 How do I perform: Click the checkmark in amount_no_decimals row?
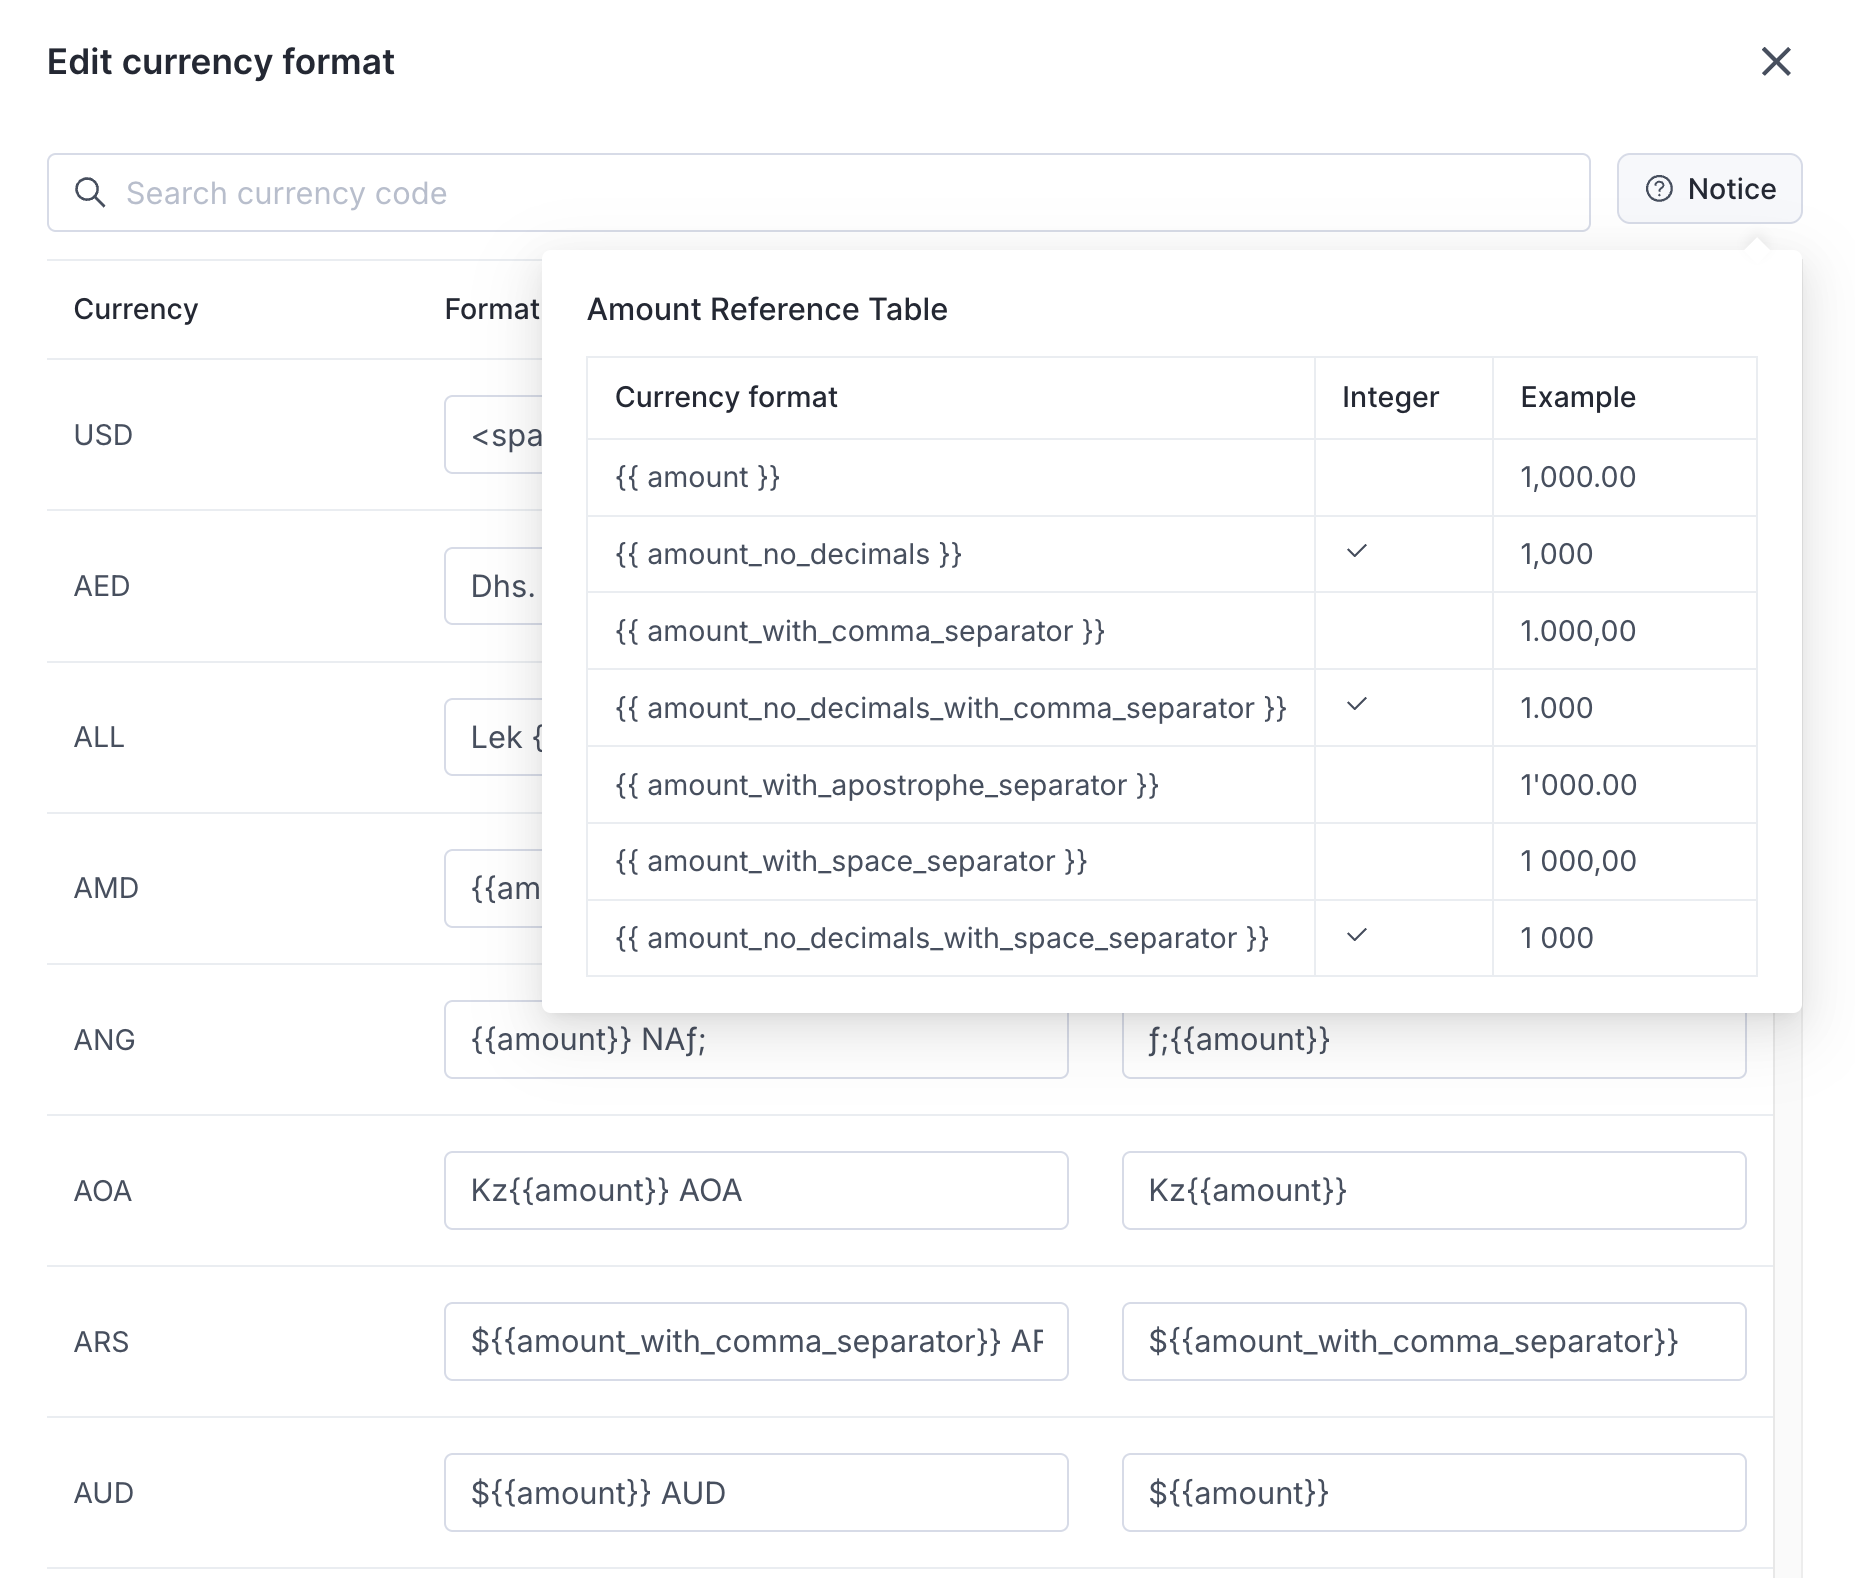point(1356,552)
